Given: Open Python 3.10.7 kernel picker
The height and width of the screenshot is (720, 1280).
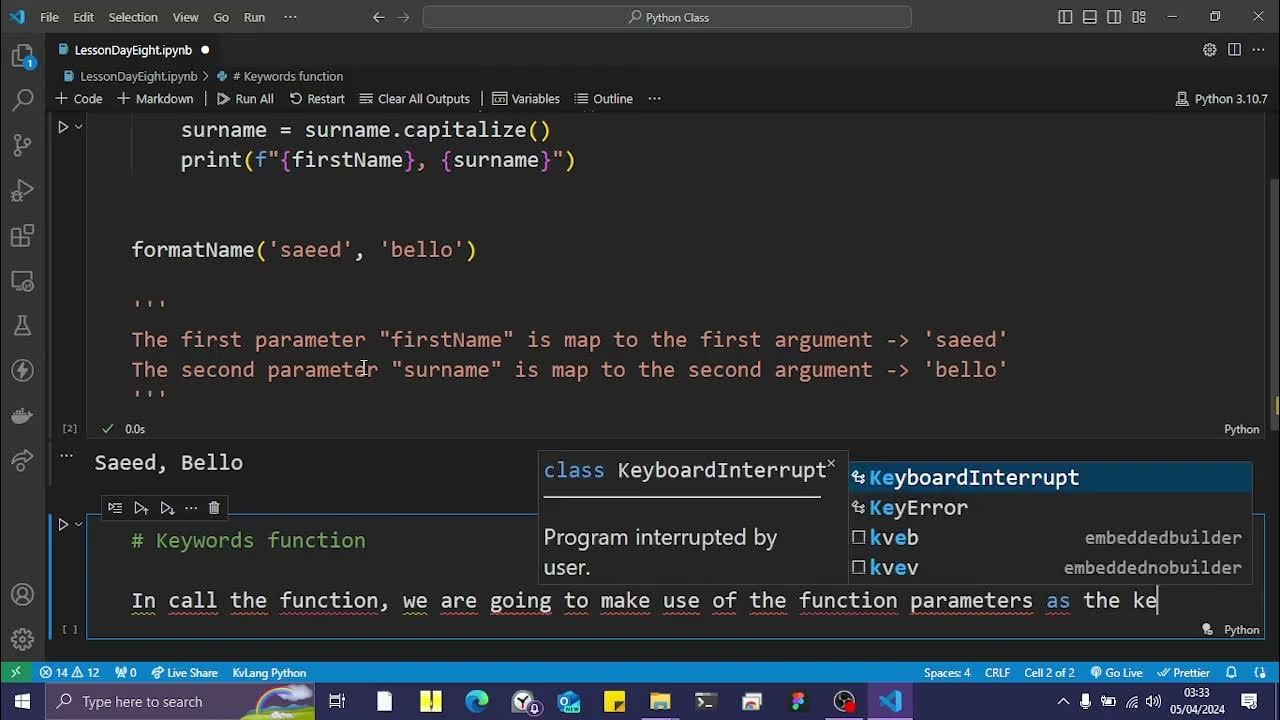Looking at the screenshot, I should (1221, 99).
